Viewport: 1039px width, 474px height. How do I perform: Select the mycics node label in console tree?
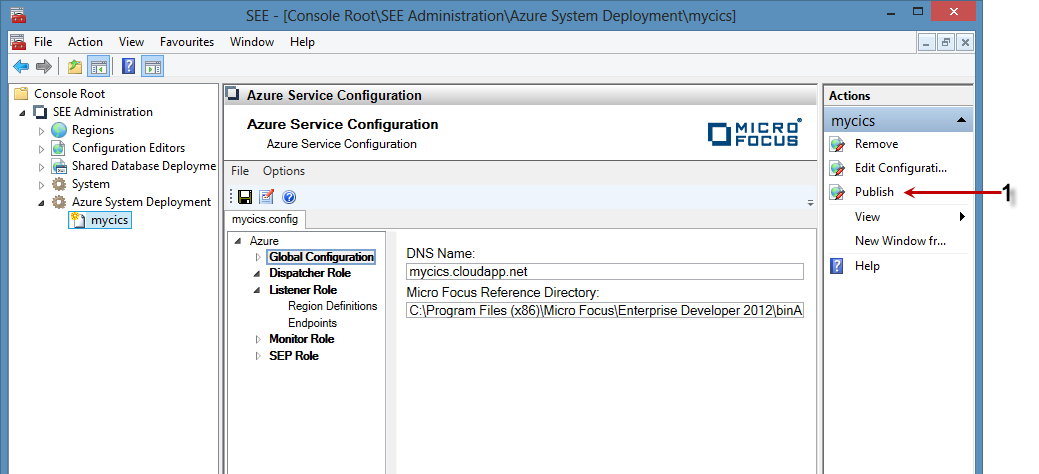110,220
